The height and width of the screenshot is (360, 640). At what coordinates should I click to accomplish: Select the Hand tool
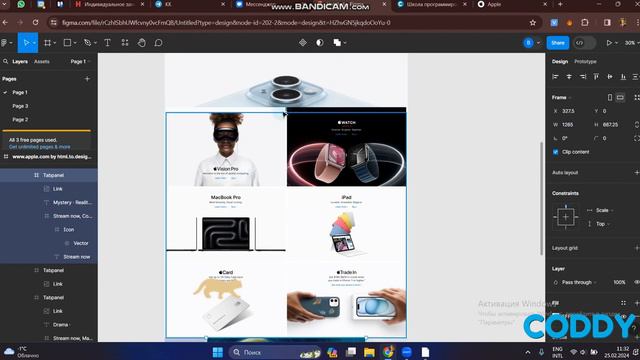tap(142, 42)
